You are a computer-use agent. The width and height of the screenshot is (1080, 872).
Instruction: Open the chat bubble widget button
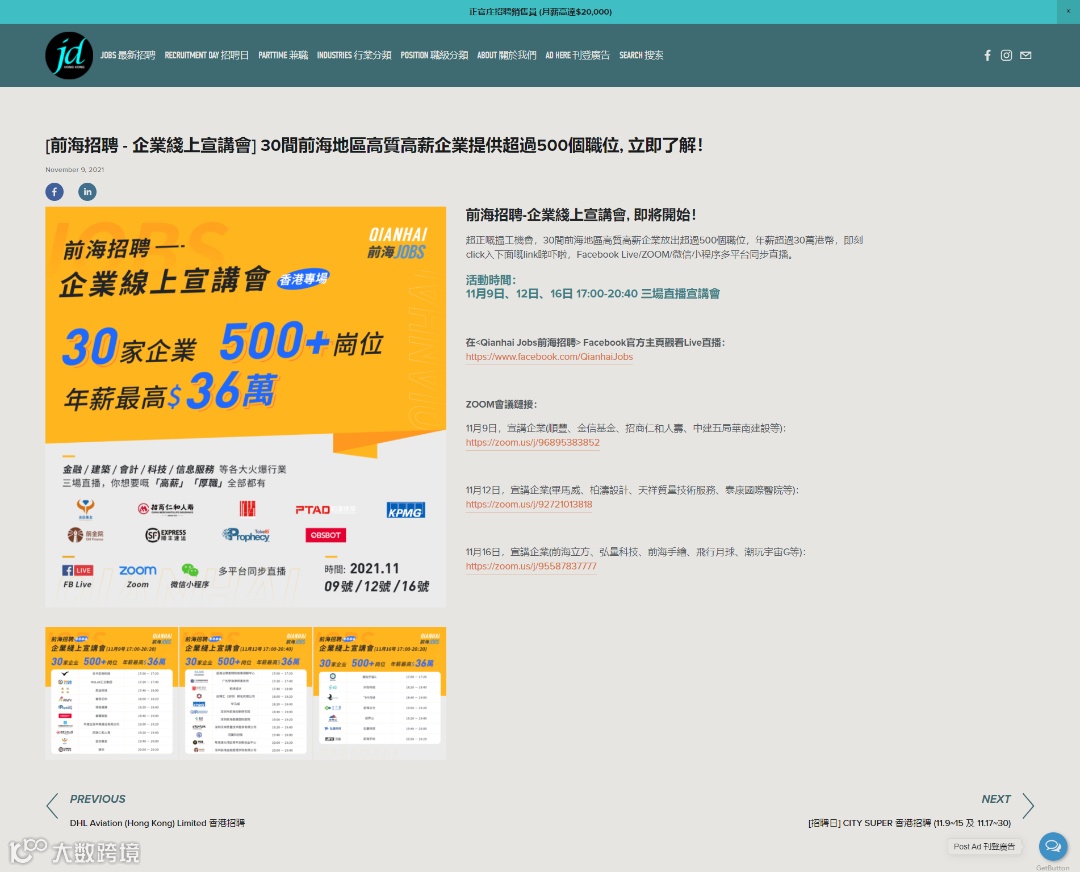(1053, 846)
